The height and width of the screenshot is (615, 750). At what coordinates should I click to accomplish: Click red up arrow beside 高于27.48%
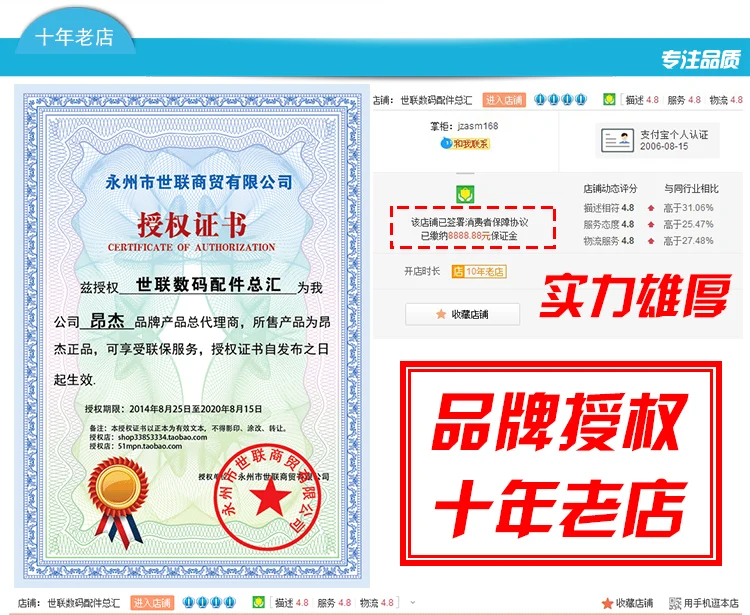click(x=651, y=241)
